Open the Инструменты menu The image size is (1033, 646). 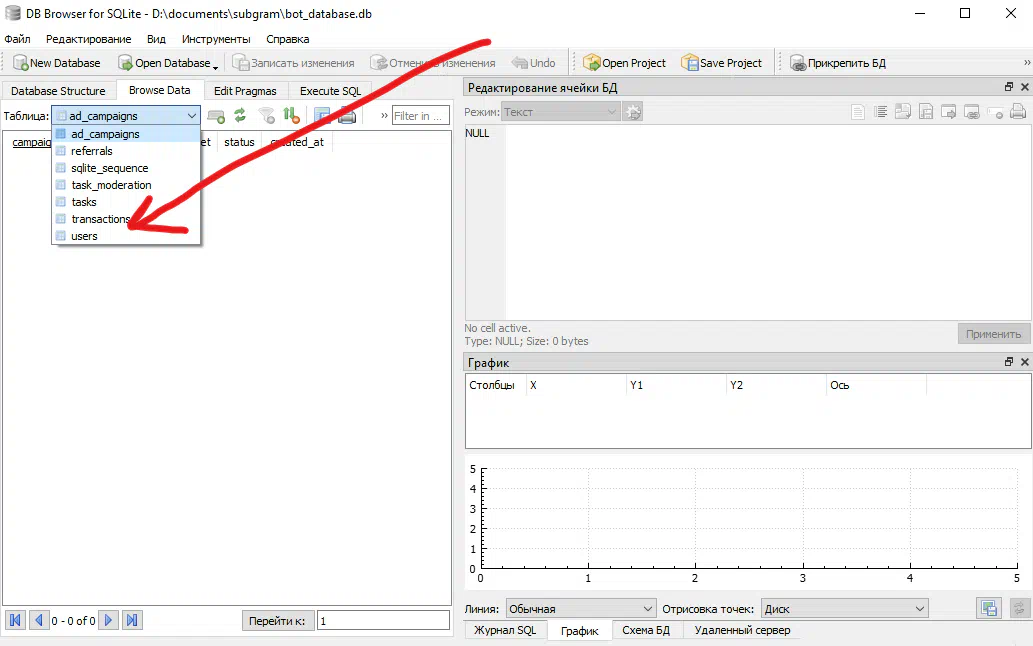click(216, 39)
